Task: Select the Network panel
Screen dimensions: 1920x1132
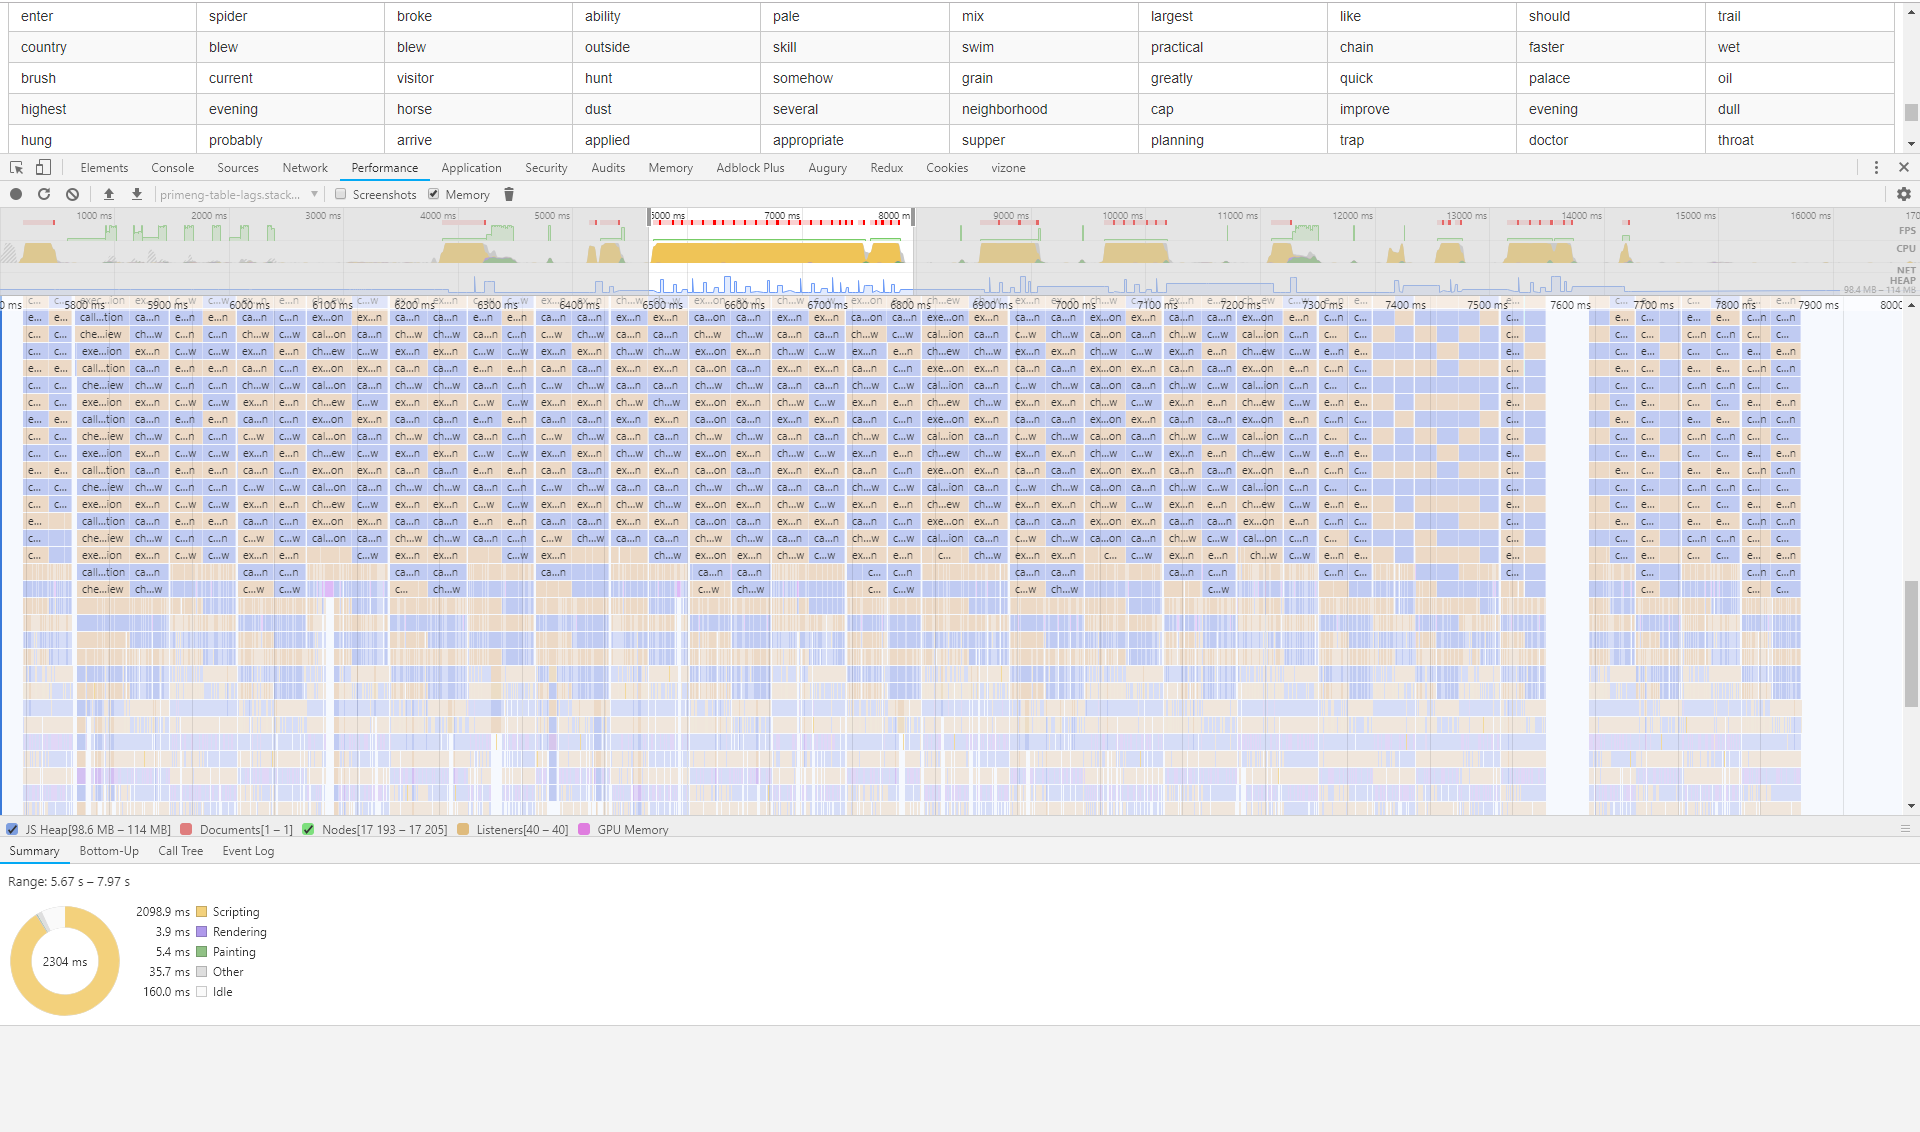Action: pos(305,167)
